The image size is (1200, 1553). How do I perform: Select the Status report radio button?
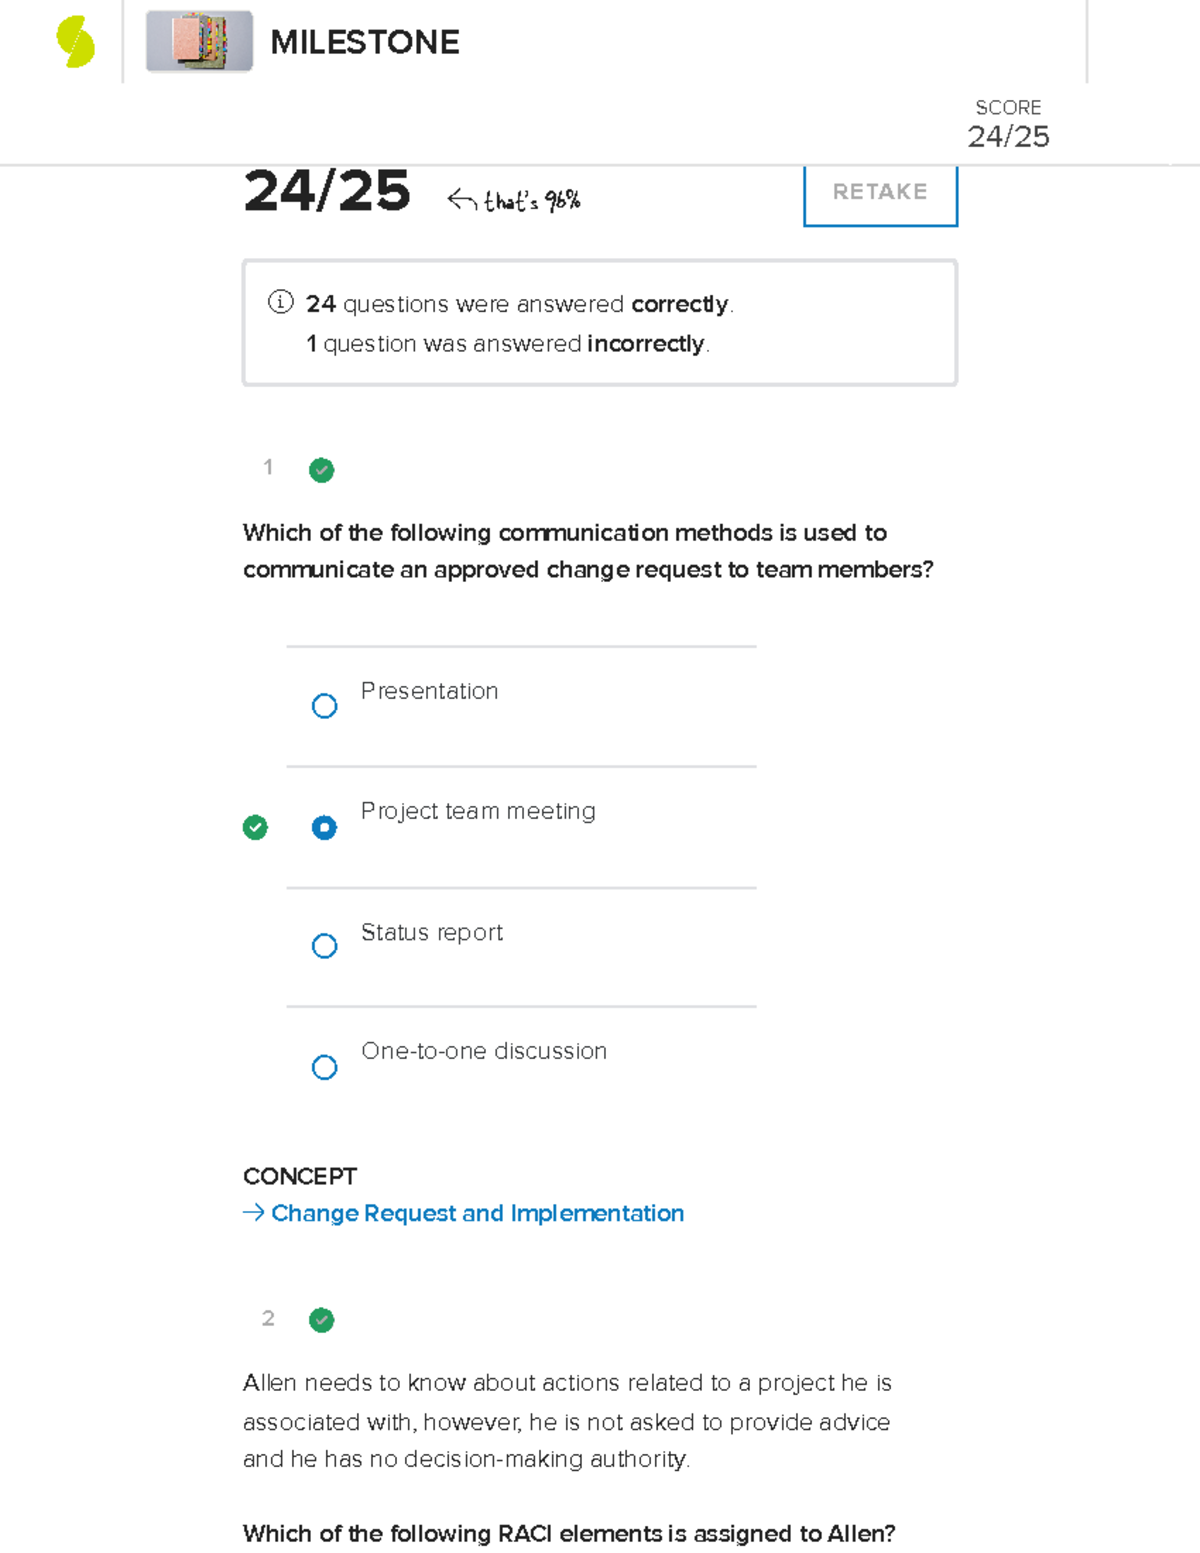click(x=324, y=946)
